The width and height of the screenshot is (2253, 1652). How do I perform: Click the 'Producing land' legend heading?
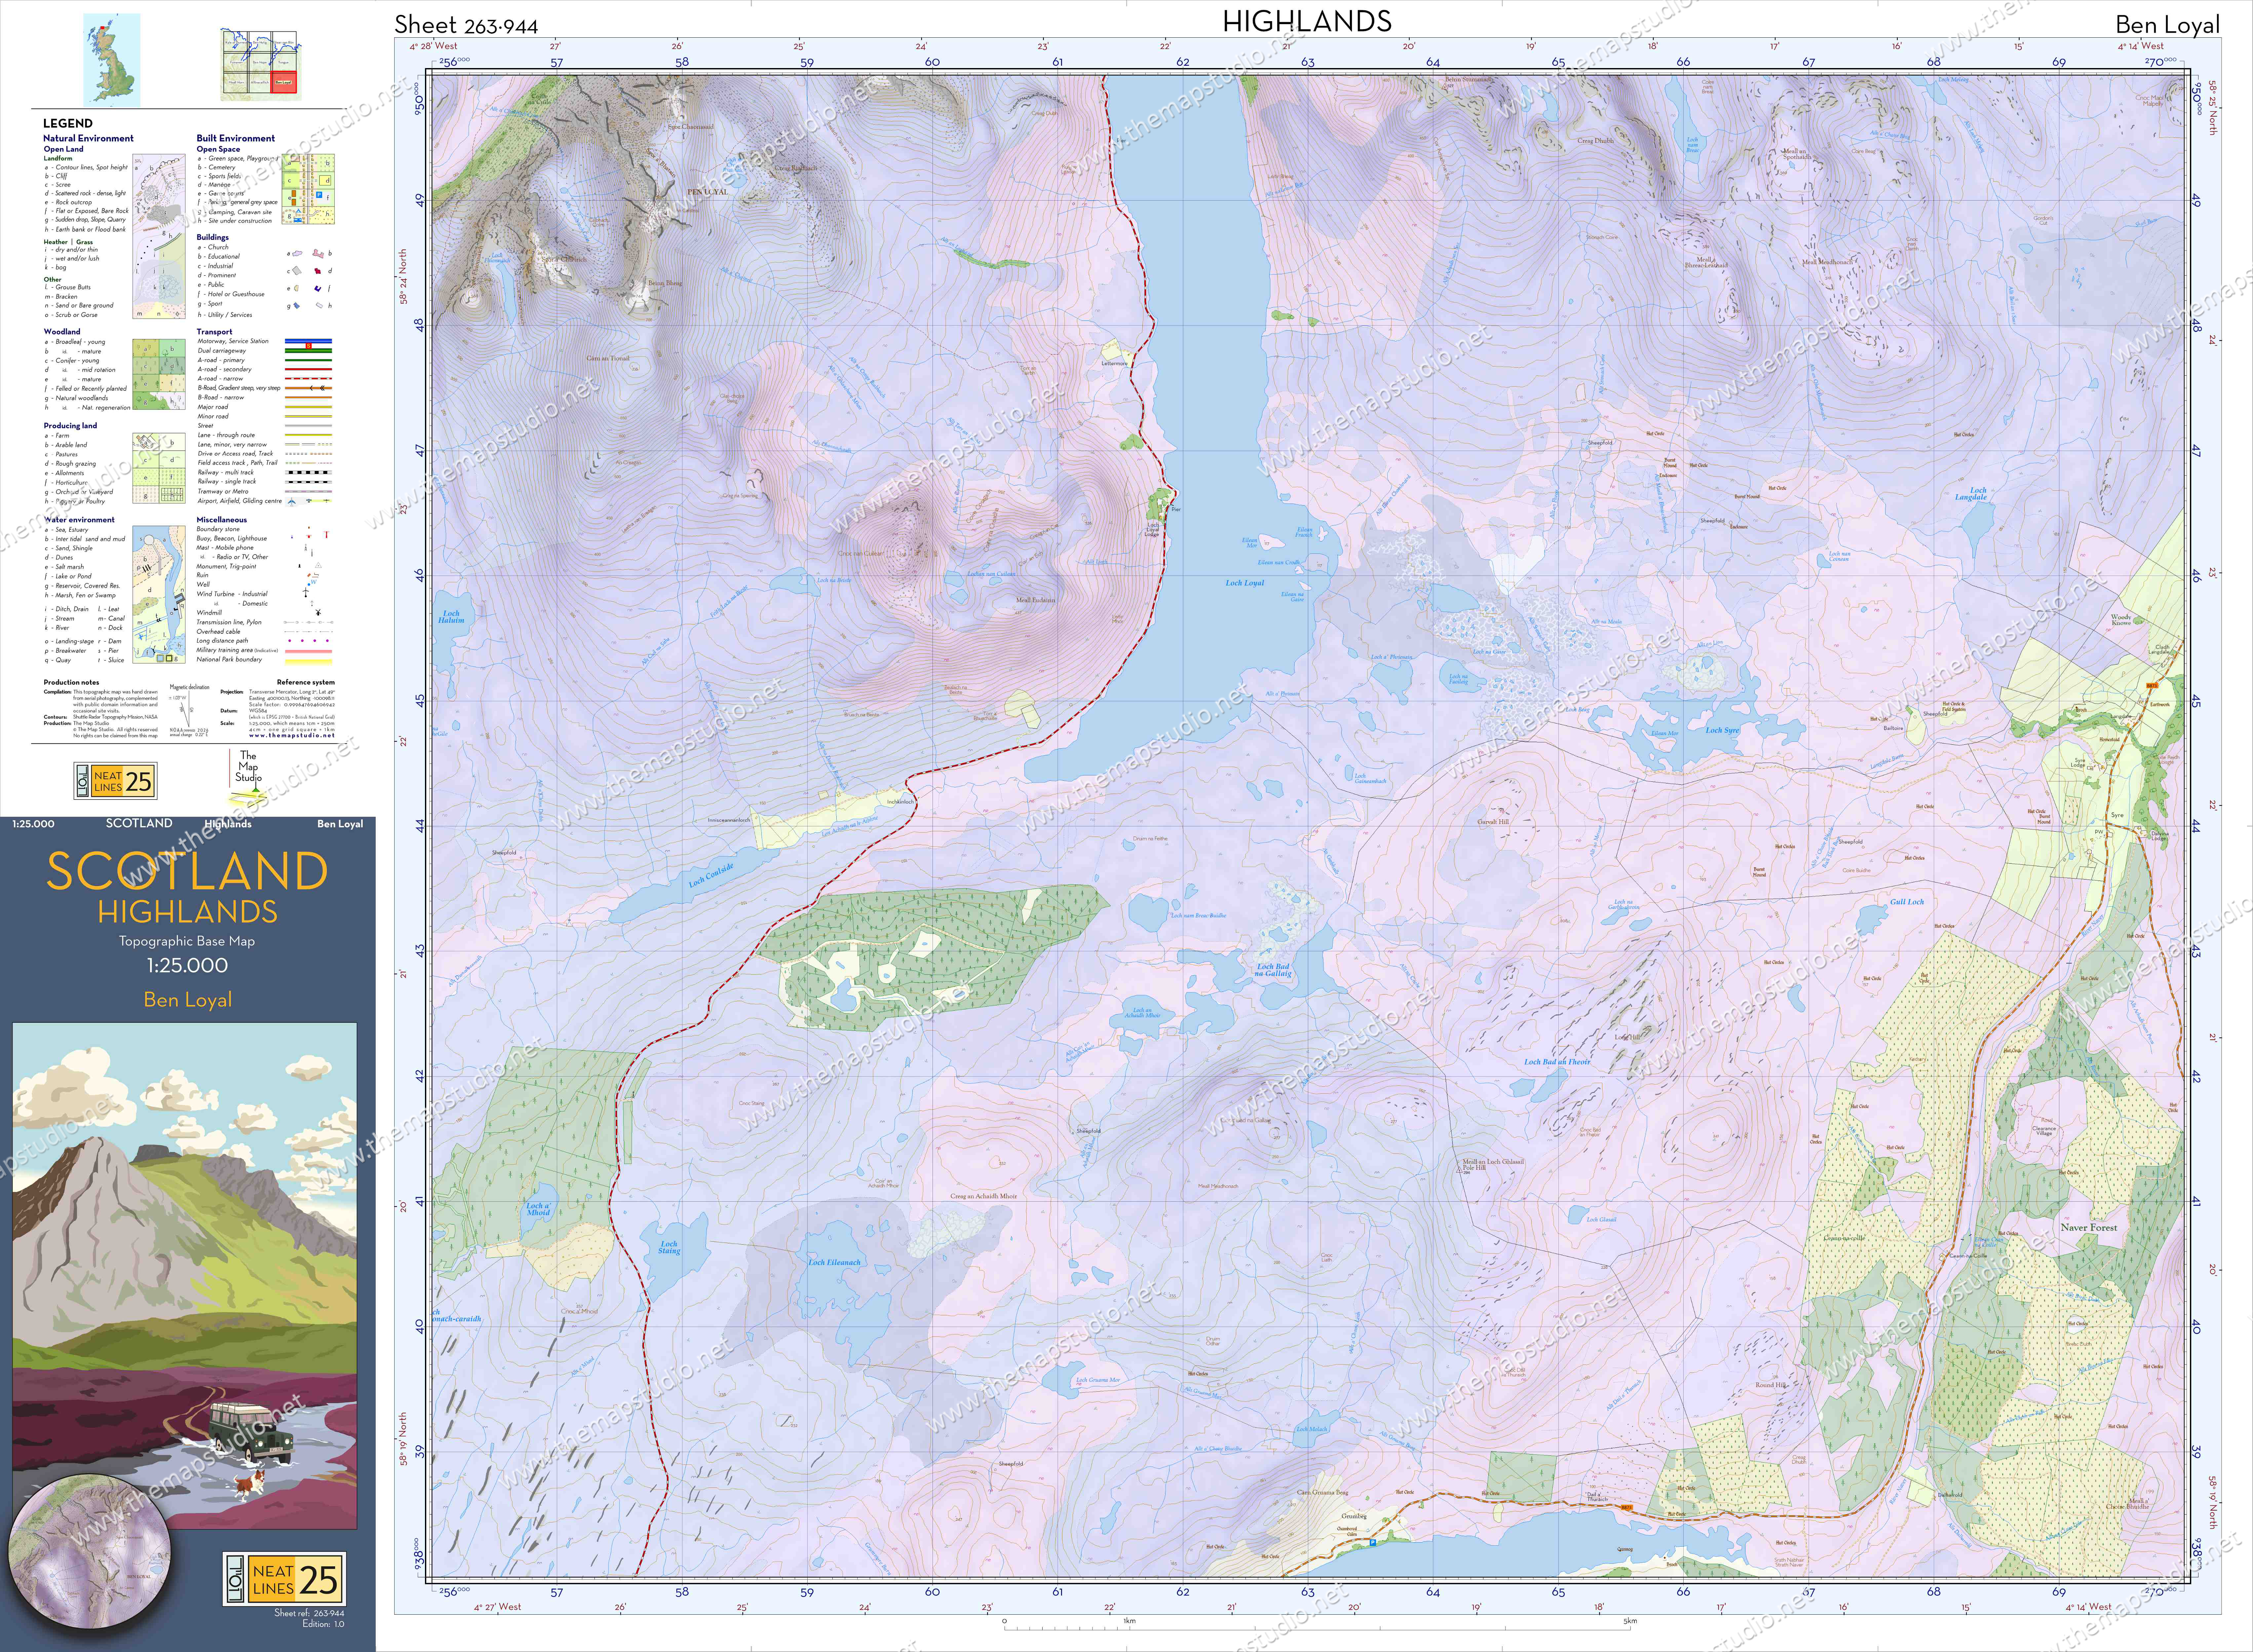(x=70, y=426)
